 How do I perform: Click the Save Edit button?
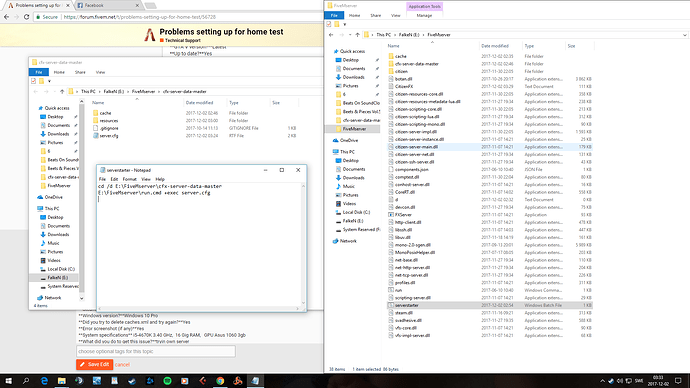coord(94,364)
